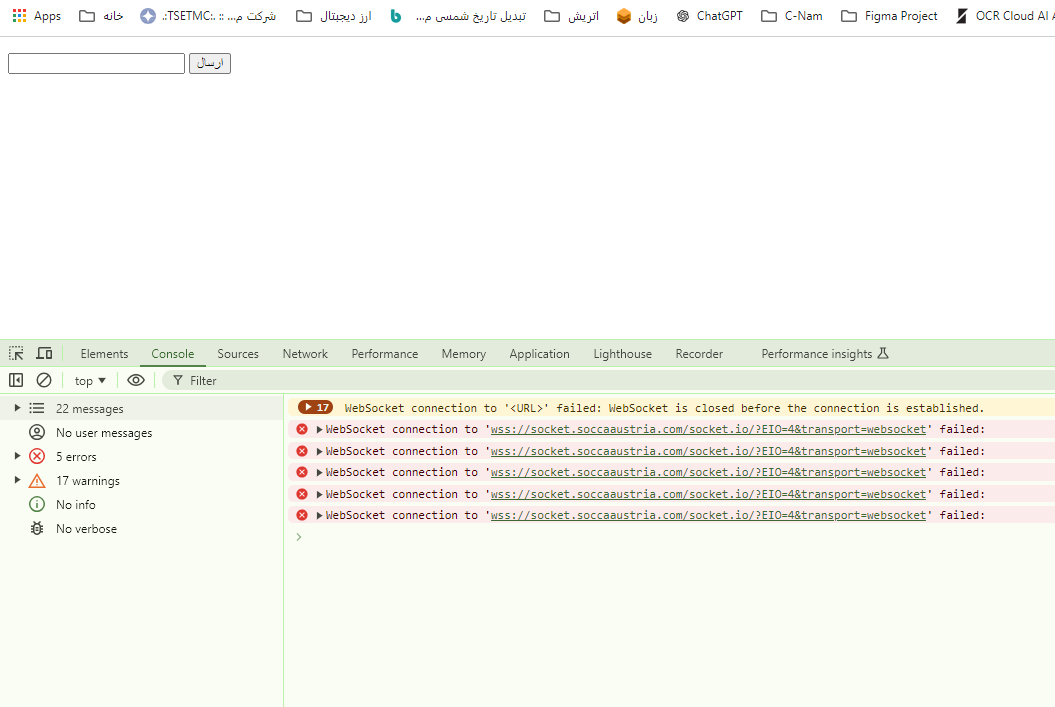1055x707 pixels.
Task: Select the 17 warnings filter row
Action: coord(141,480)
